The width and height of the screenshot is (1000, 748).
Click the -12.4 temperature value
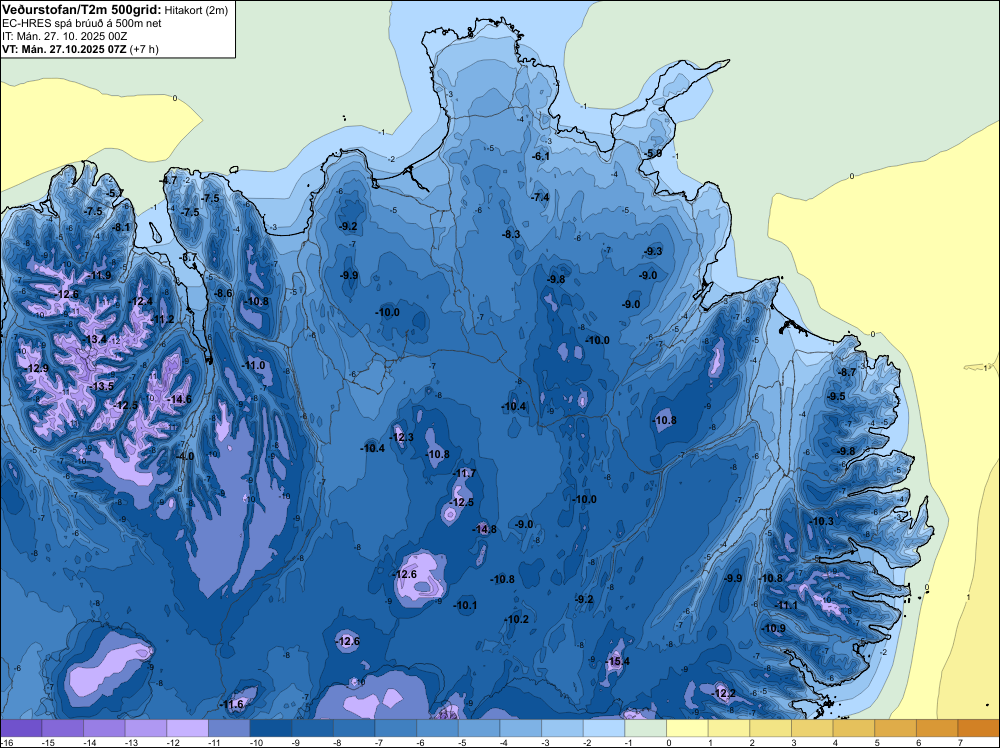point(141,301)
